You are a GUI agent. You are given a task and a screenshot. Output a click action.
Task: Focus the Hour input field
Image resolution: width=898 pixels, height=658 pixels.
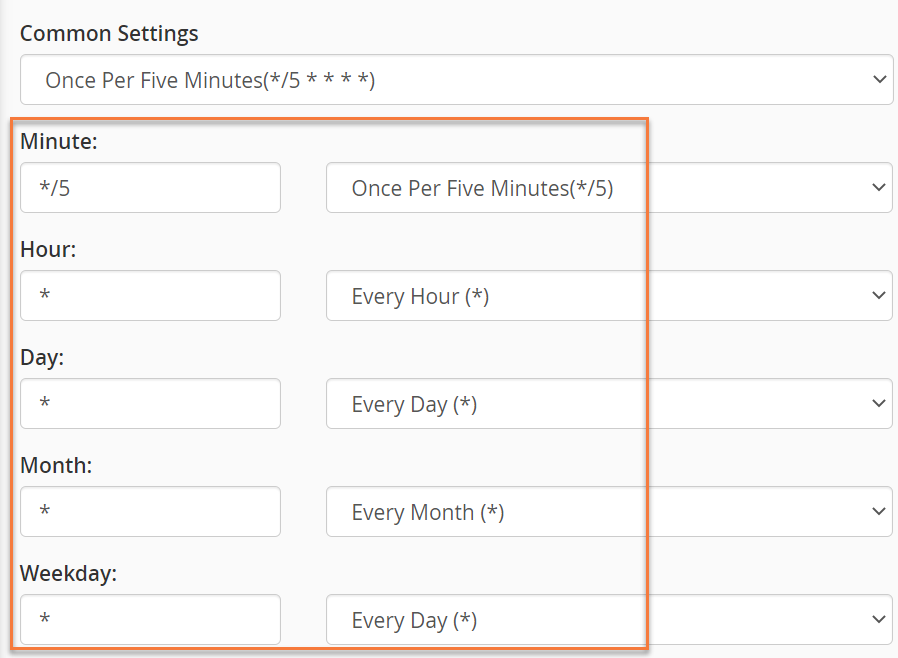pyautogui.click(x=150, y=296)
